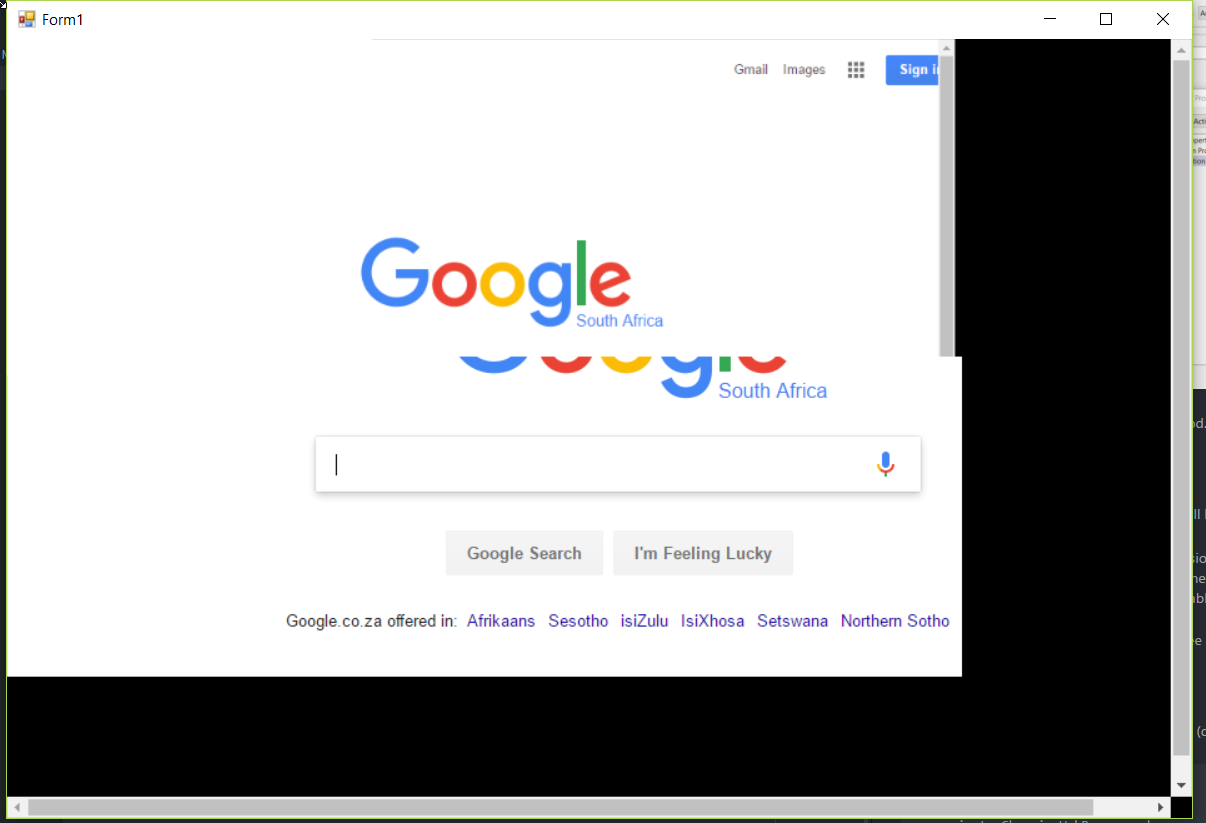Select the Setswana language link
1206x823 pixels.
tap(793, 621)
